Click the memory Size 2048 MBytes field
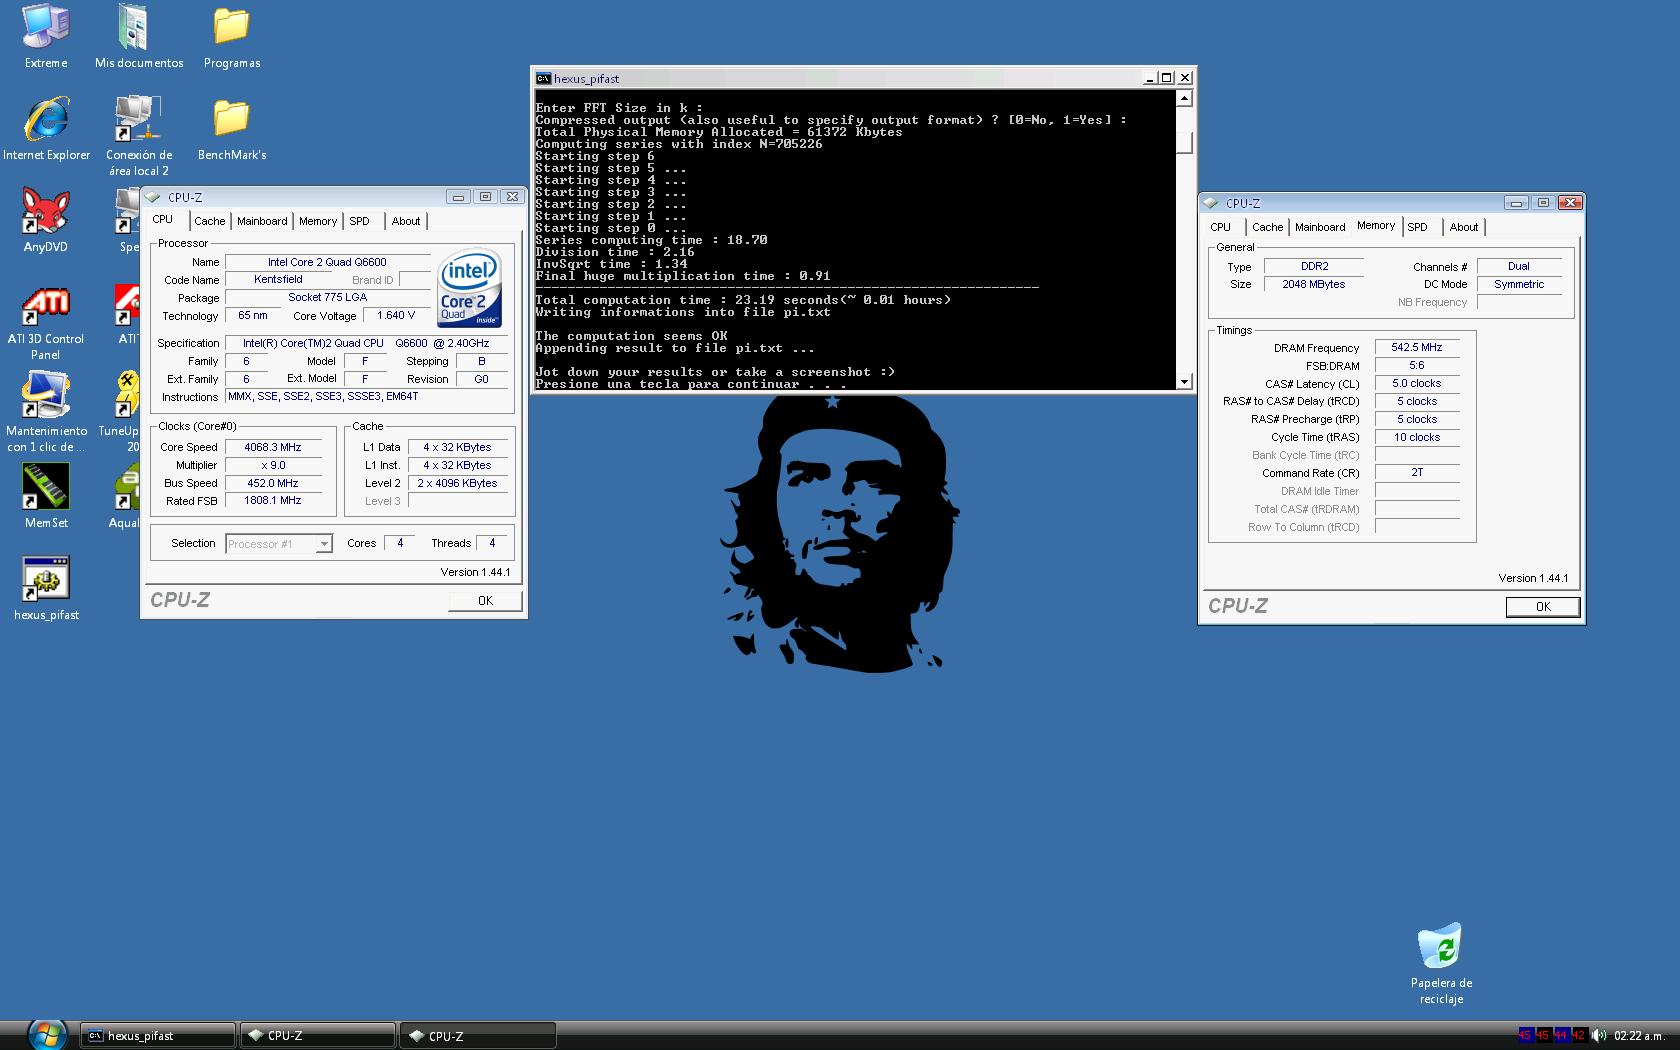This screenshot has height=1050, width=1680. (1314, 284)
